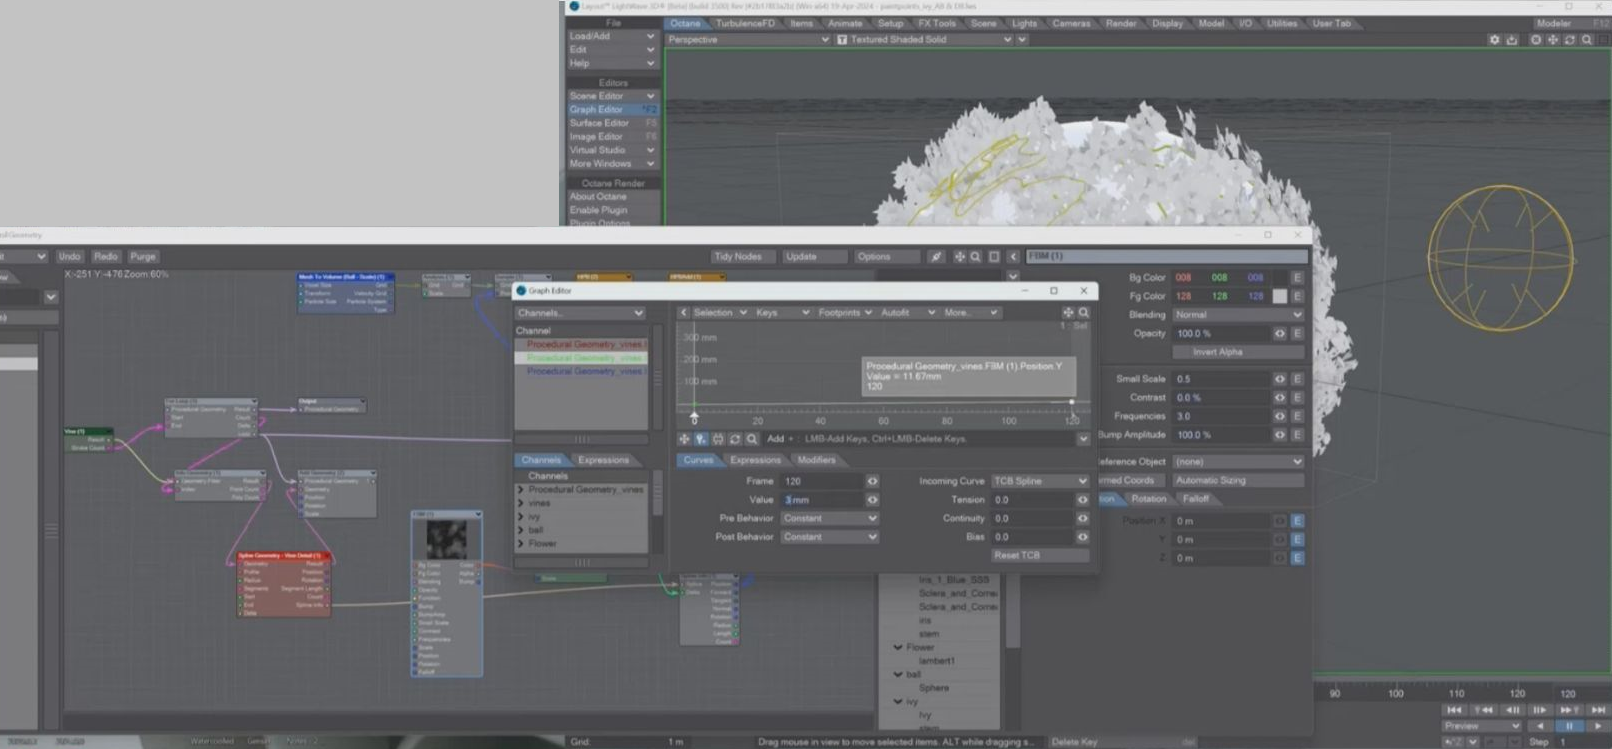The height and width of the screenshot is (749, 1612).
Task: Expand the Flower channel tree item
Action: tap(521, 544)
